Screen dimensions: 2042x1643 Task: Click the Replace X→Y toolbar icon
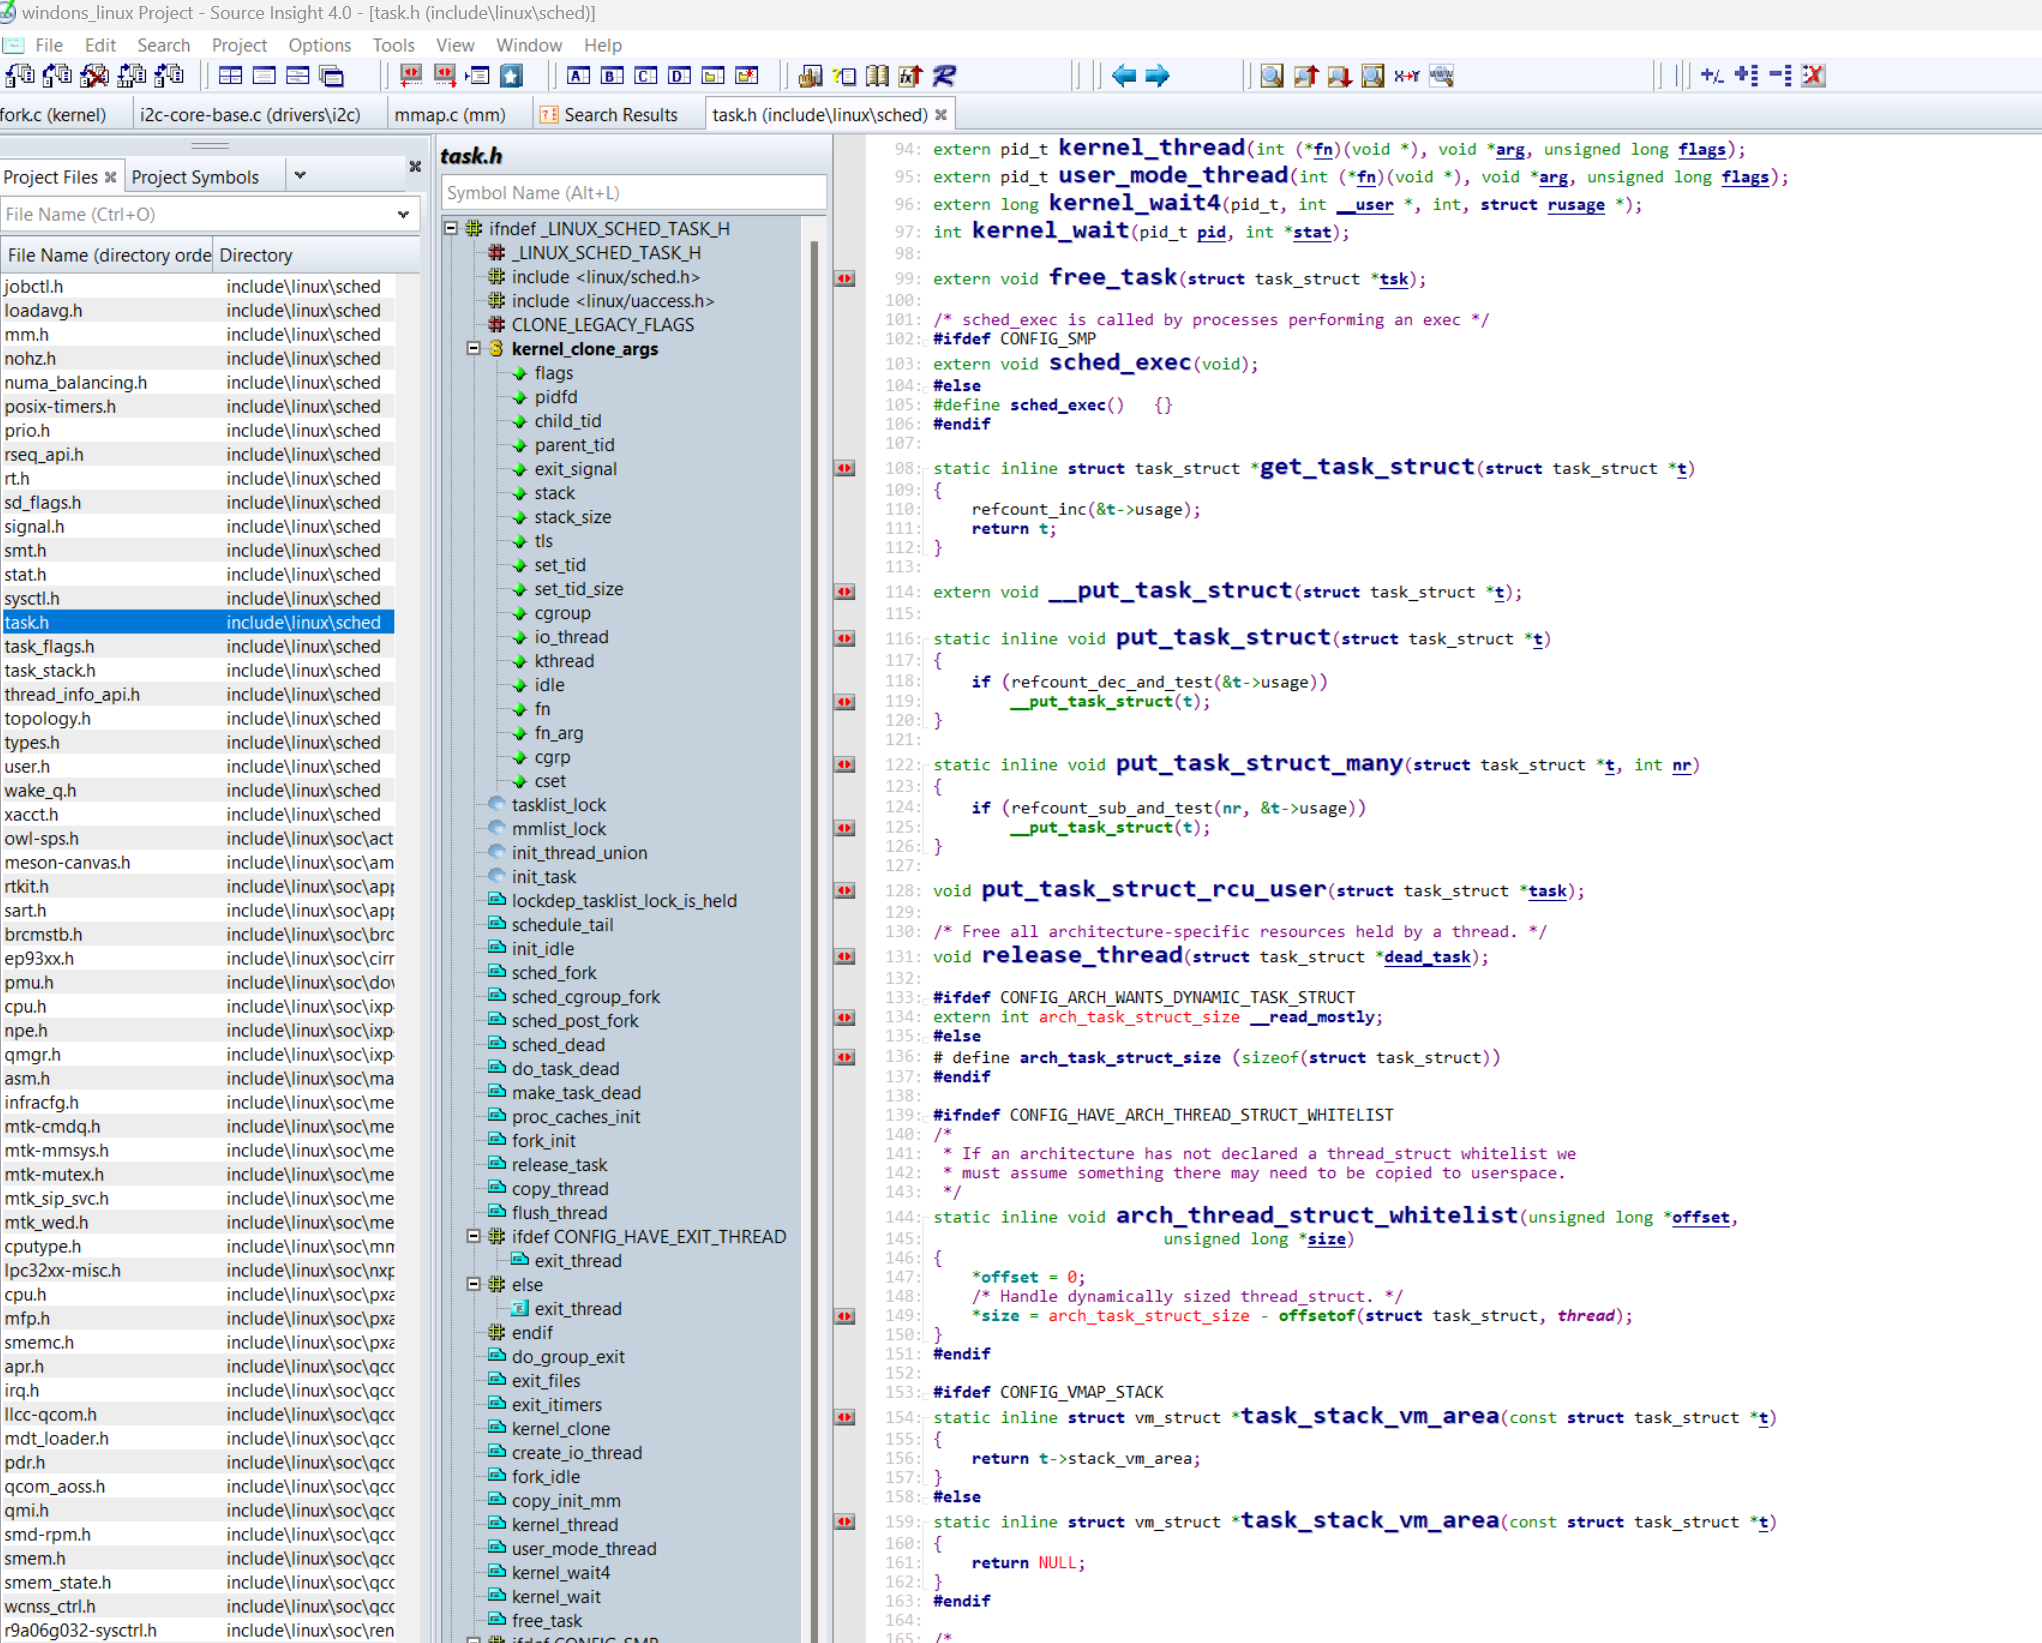[1406, 76]
